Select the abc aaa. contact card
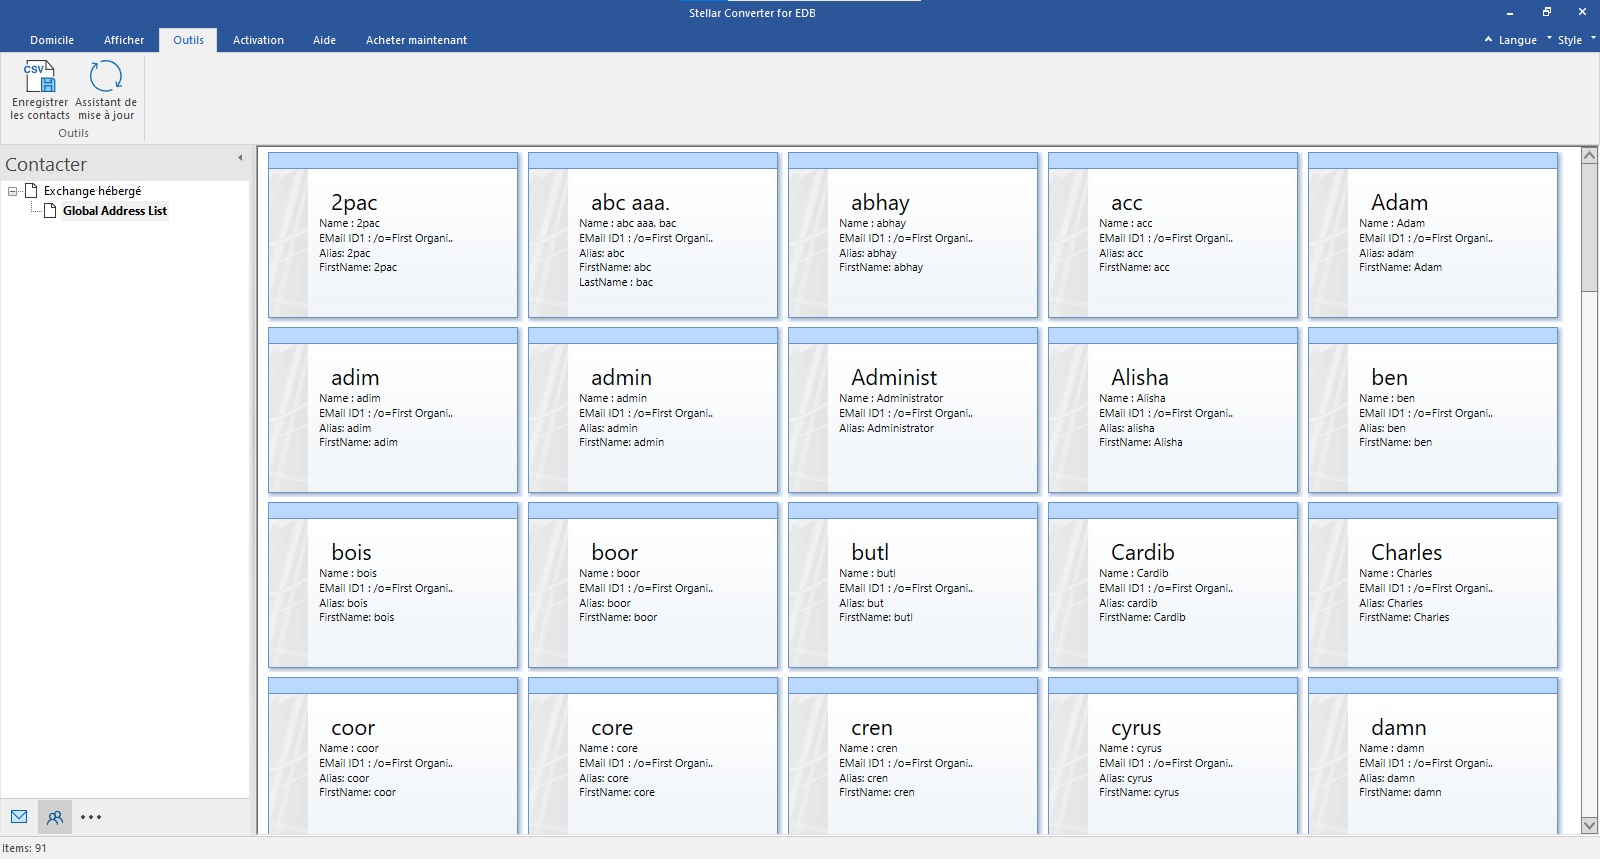1600x859 pixels. [x=653, y=235]
